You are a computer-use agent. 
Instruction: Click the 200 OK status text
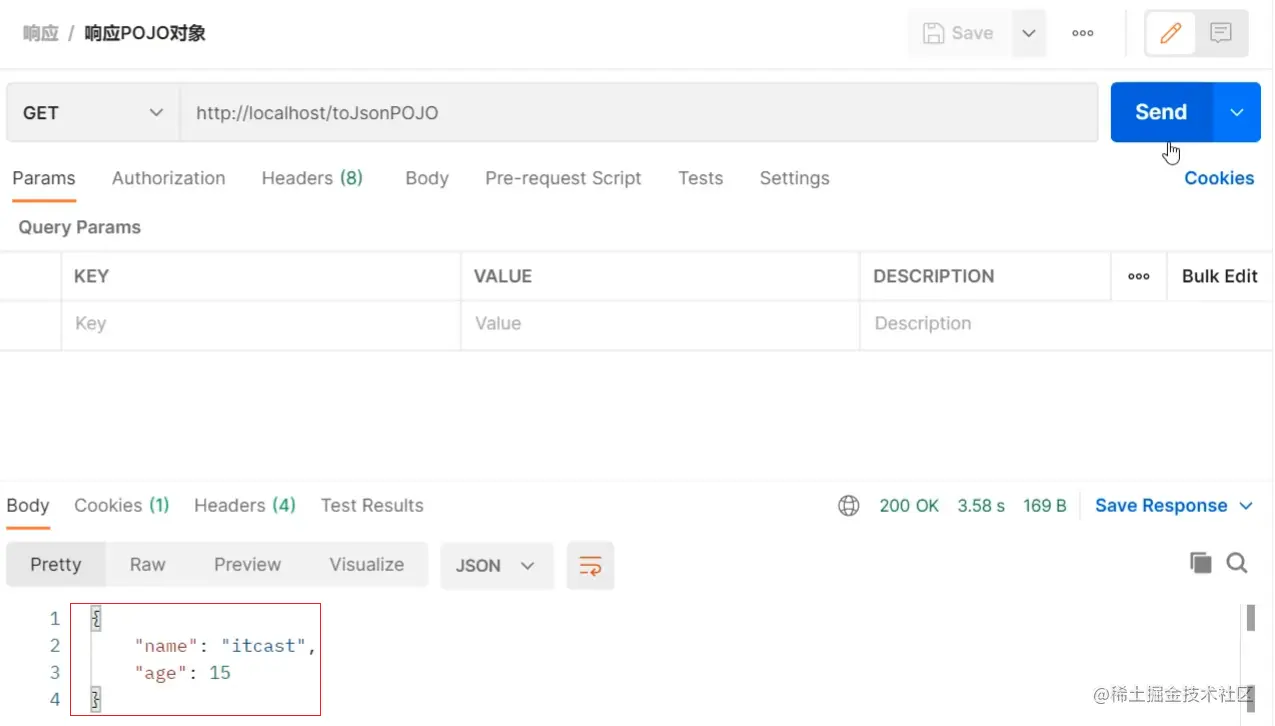tap(909, 506)
